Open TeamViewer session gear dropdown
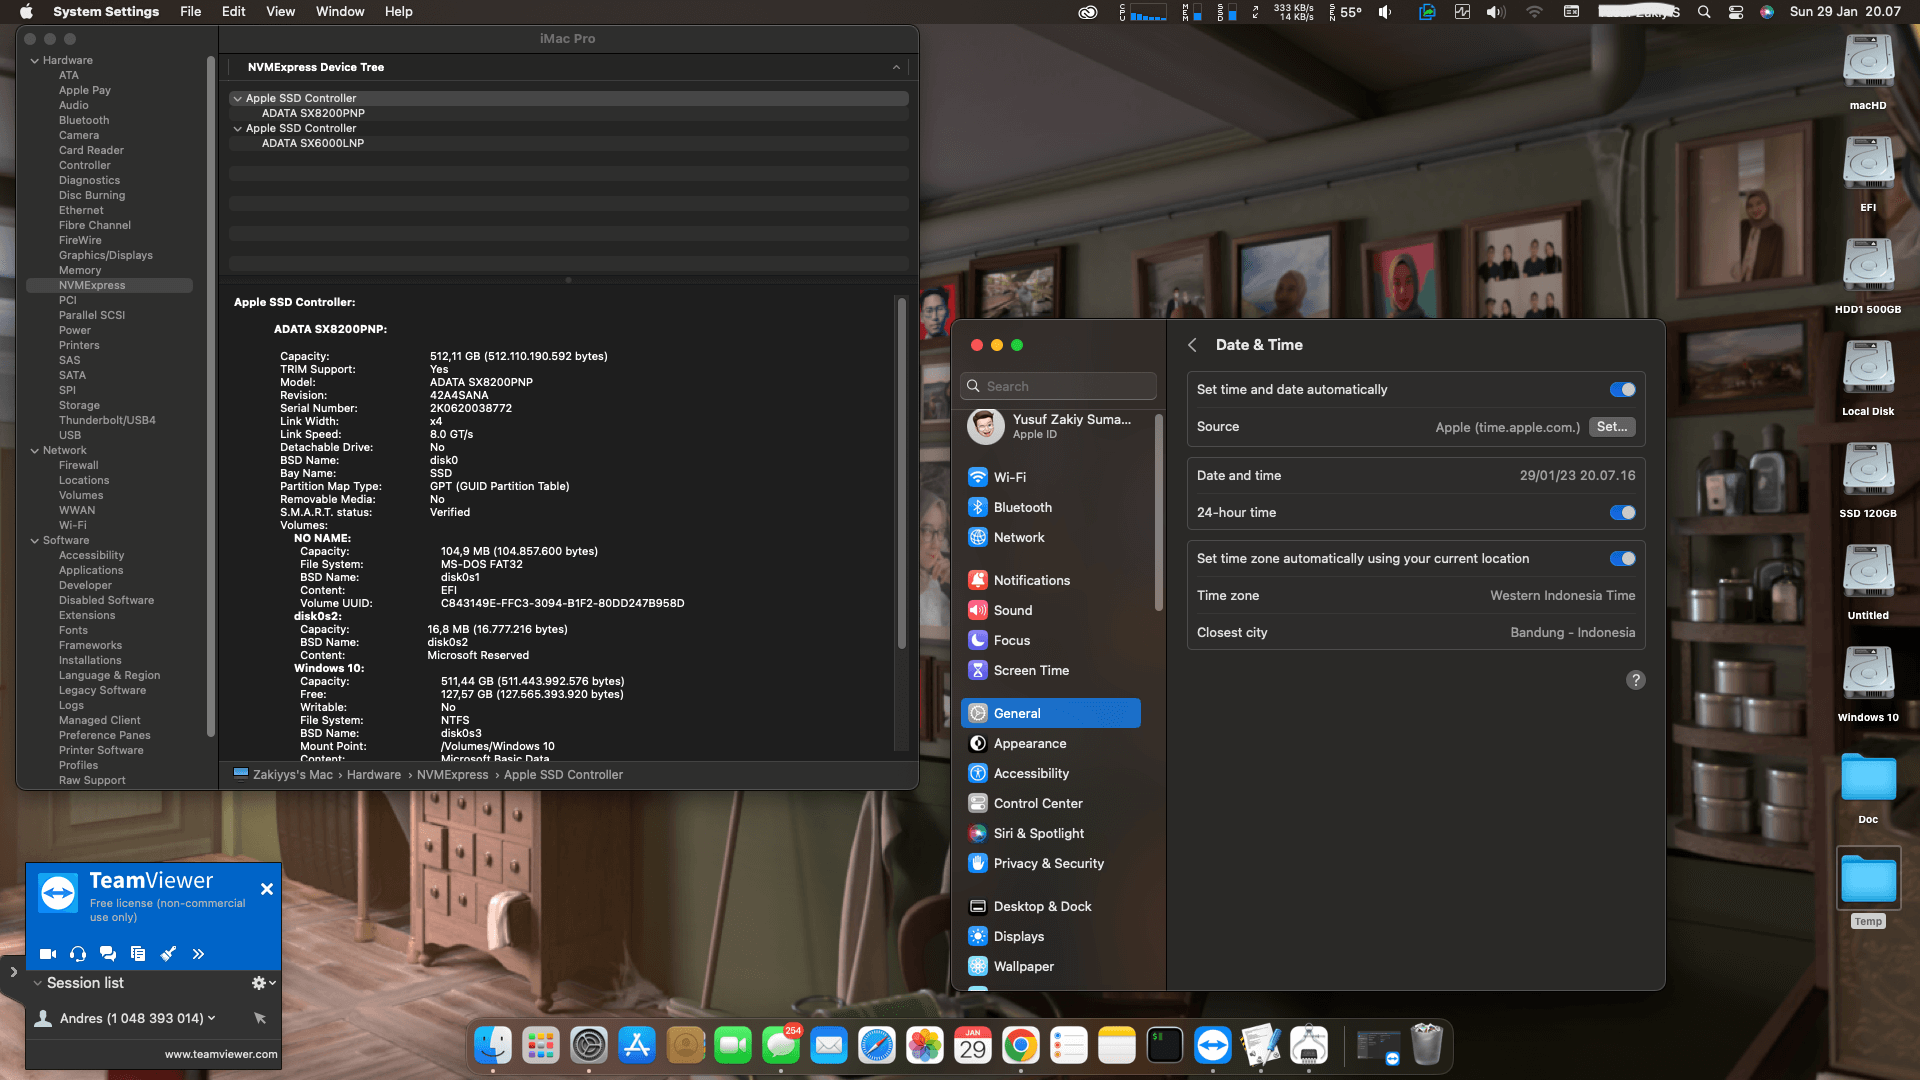Screen dimensions: 1920x1080 click(264, 983)
